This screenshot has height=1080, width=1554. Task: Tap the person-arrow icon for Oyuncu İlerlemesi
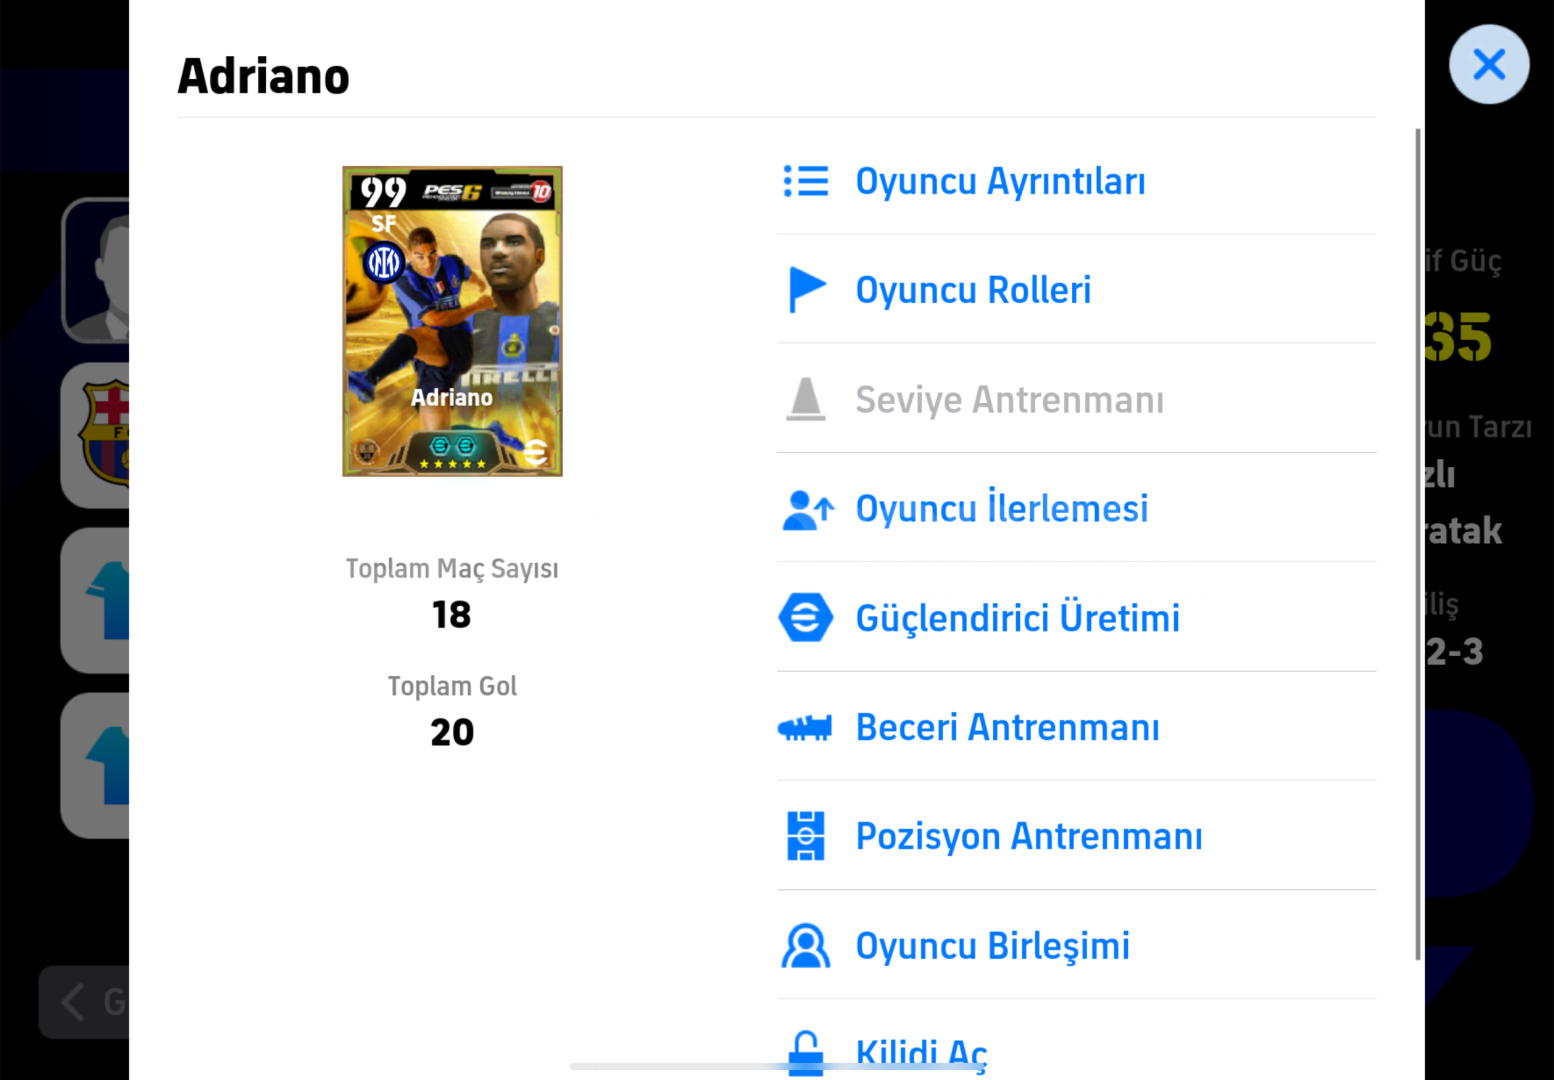807,509
